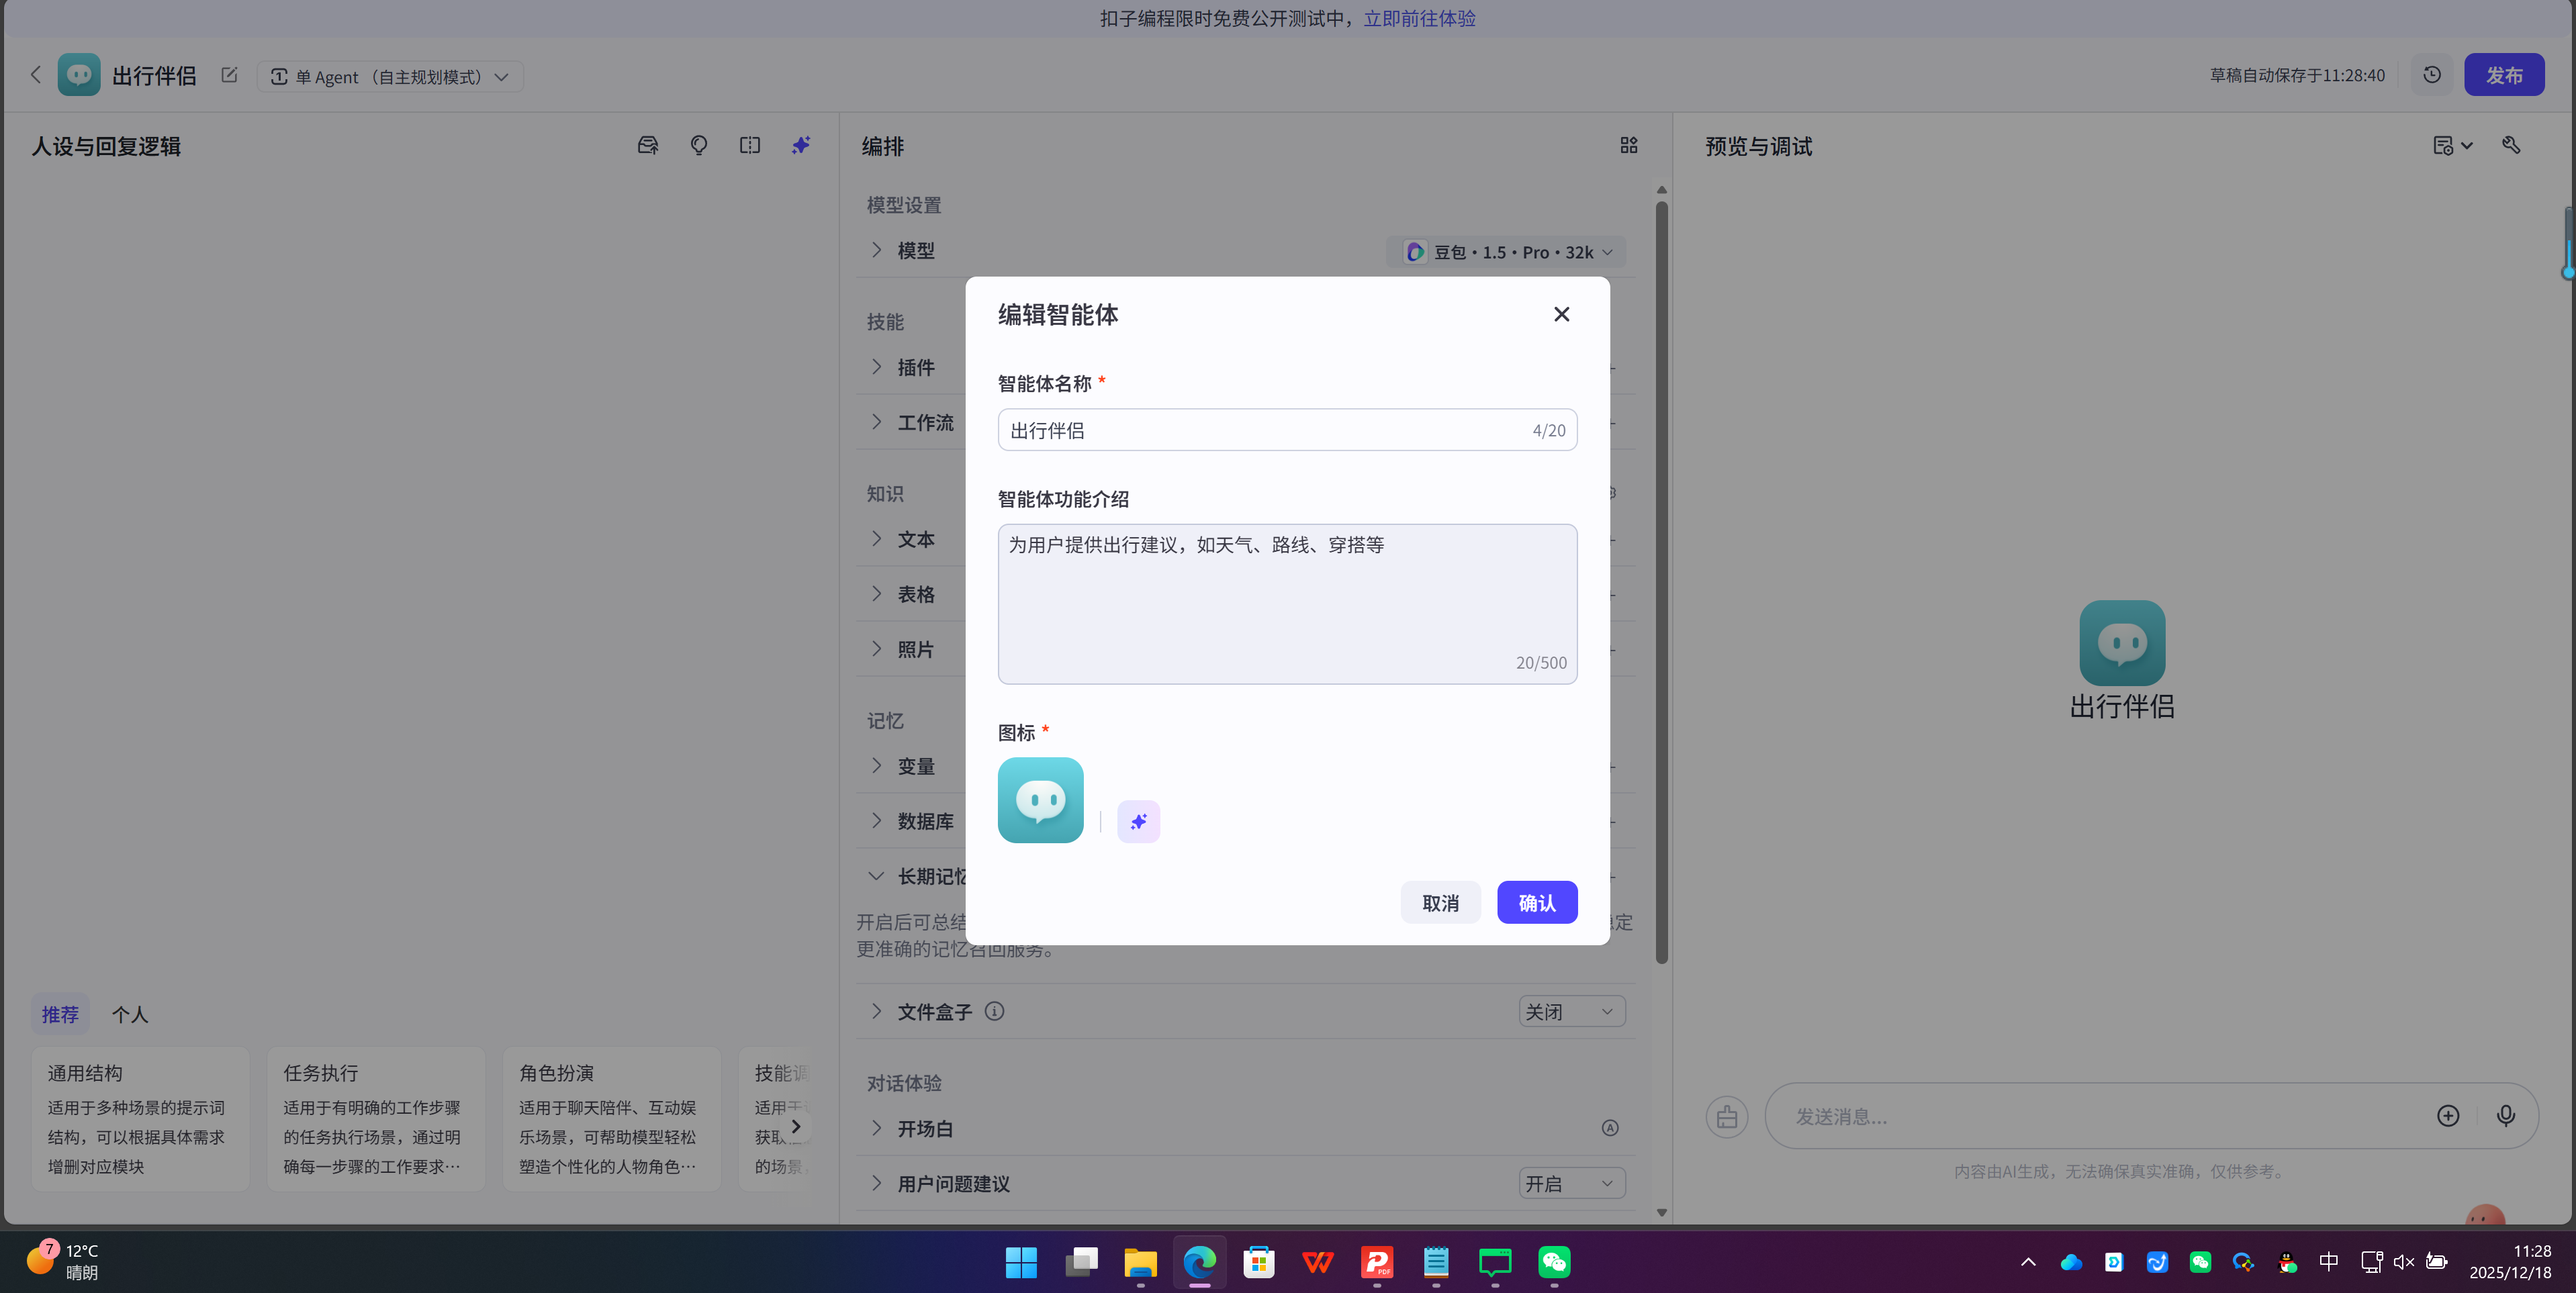Click the AI generate icon sparkle button

tap(1138, 821)
